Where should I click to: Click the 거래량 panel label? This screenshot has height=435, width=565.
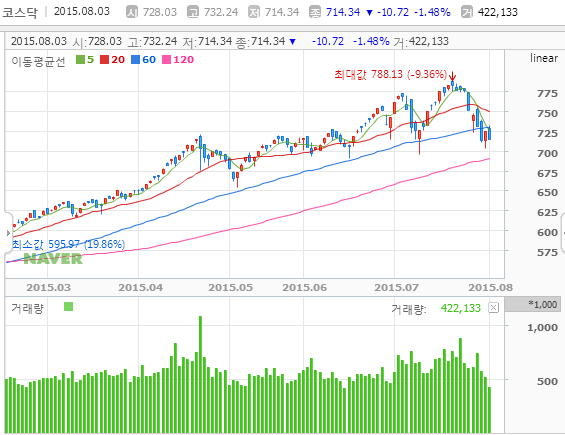coord(27,309)
